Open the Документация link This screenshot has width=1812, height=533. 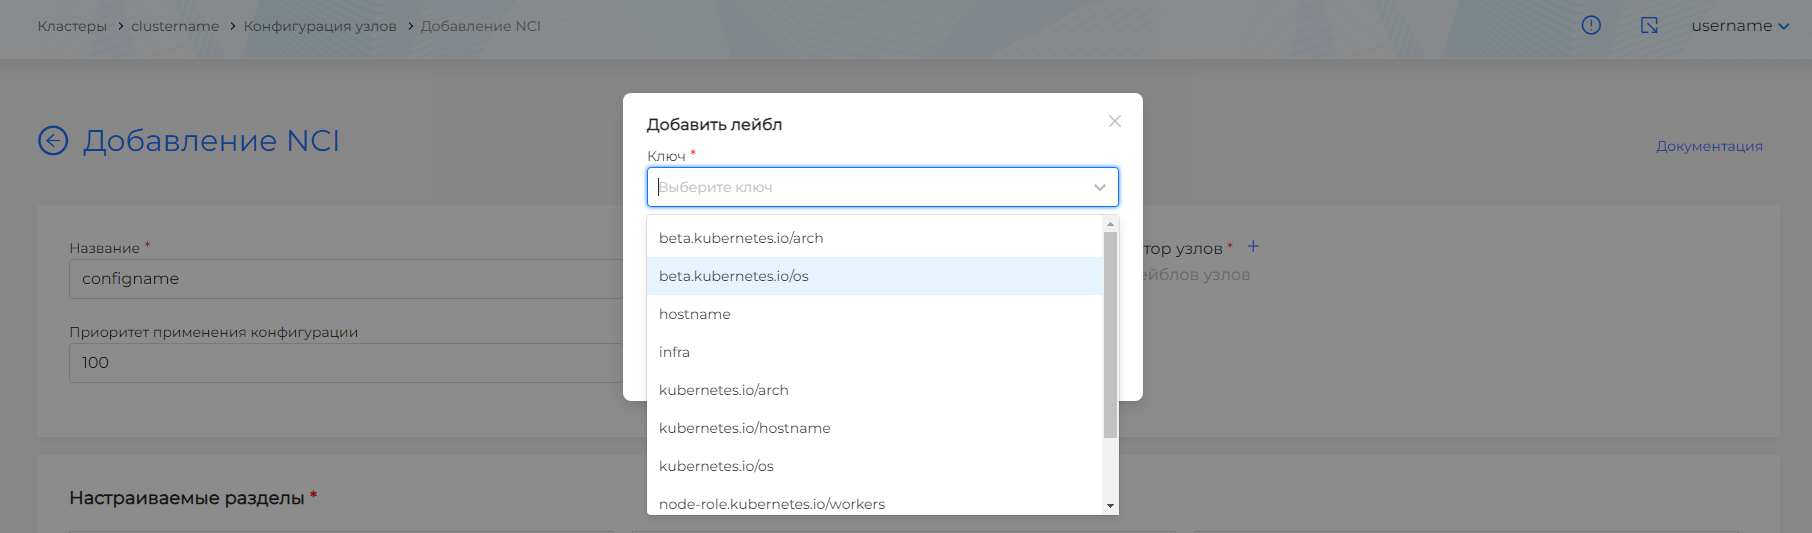click(1709, 146)
